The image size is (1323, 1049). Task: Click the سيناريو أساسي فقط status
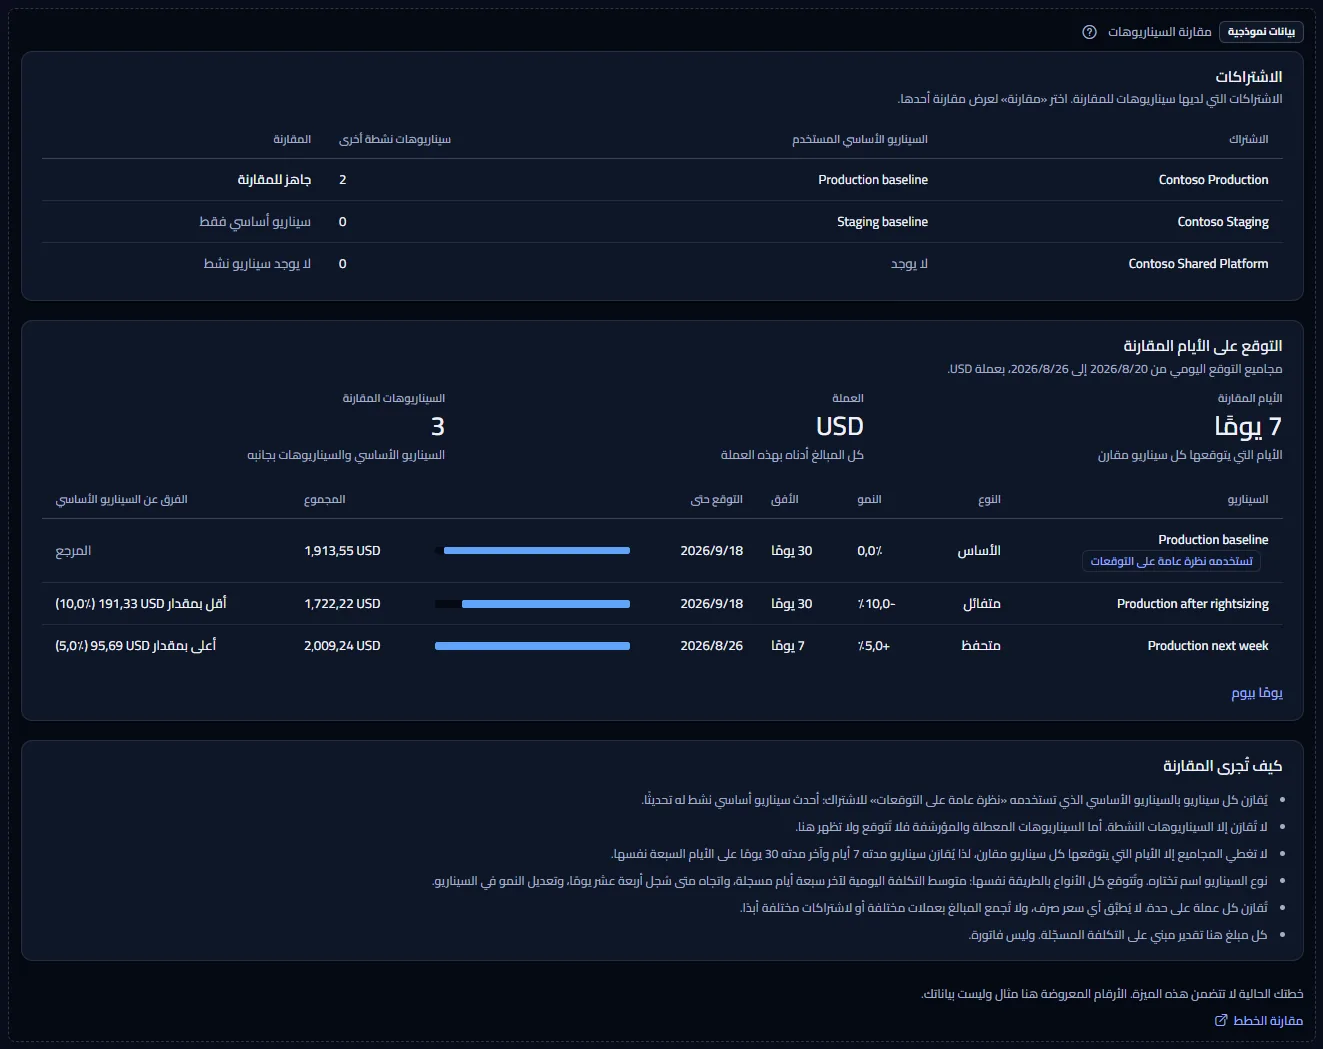[255, 222]
